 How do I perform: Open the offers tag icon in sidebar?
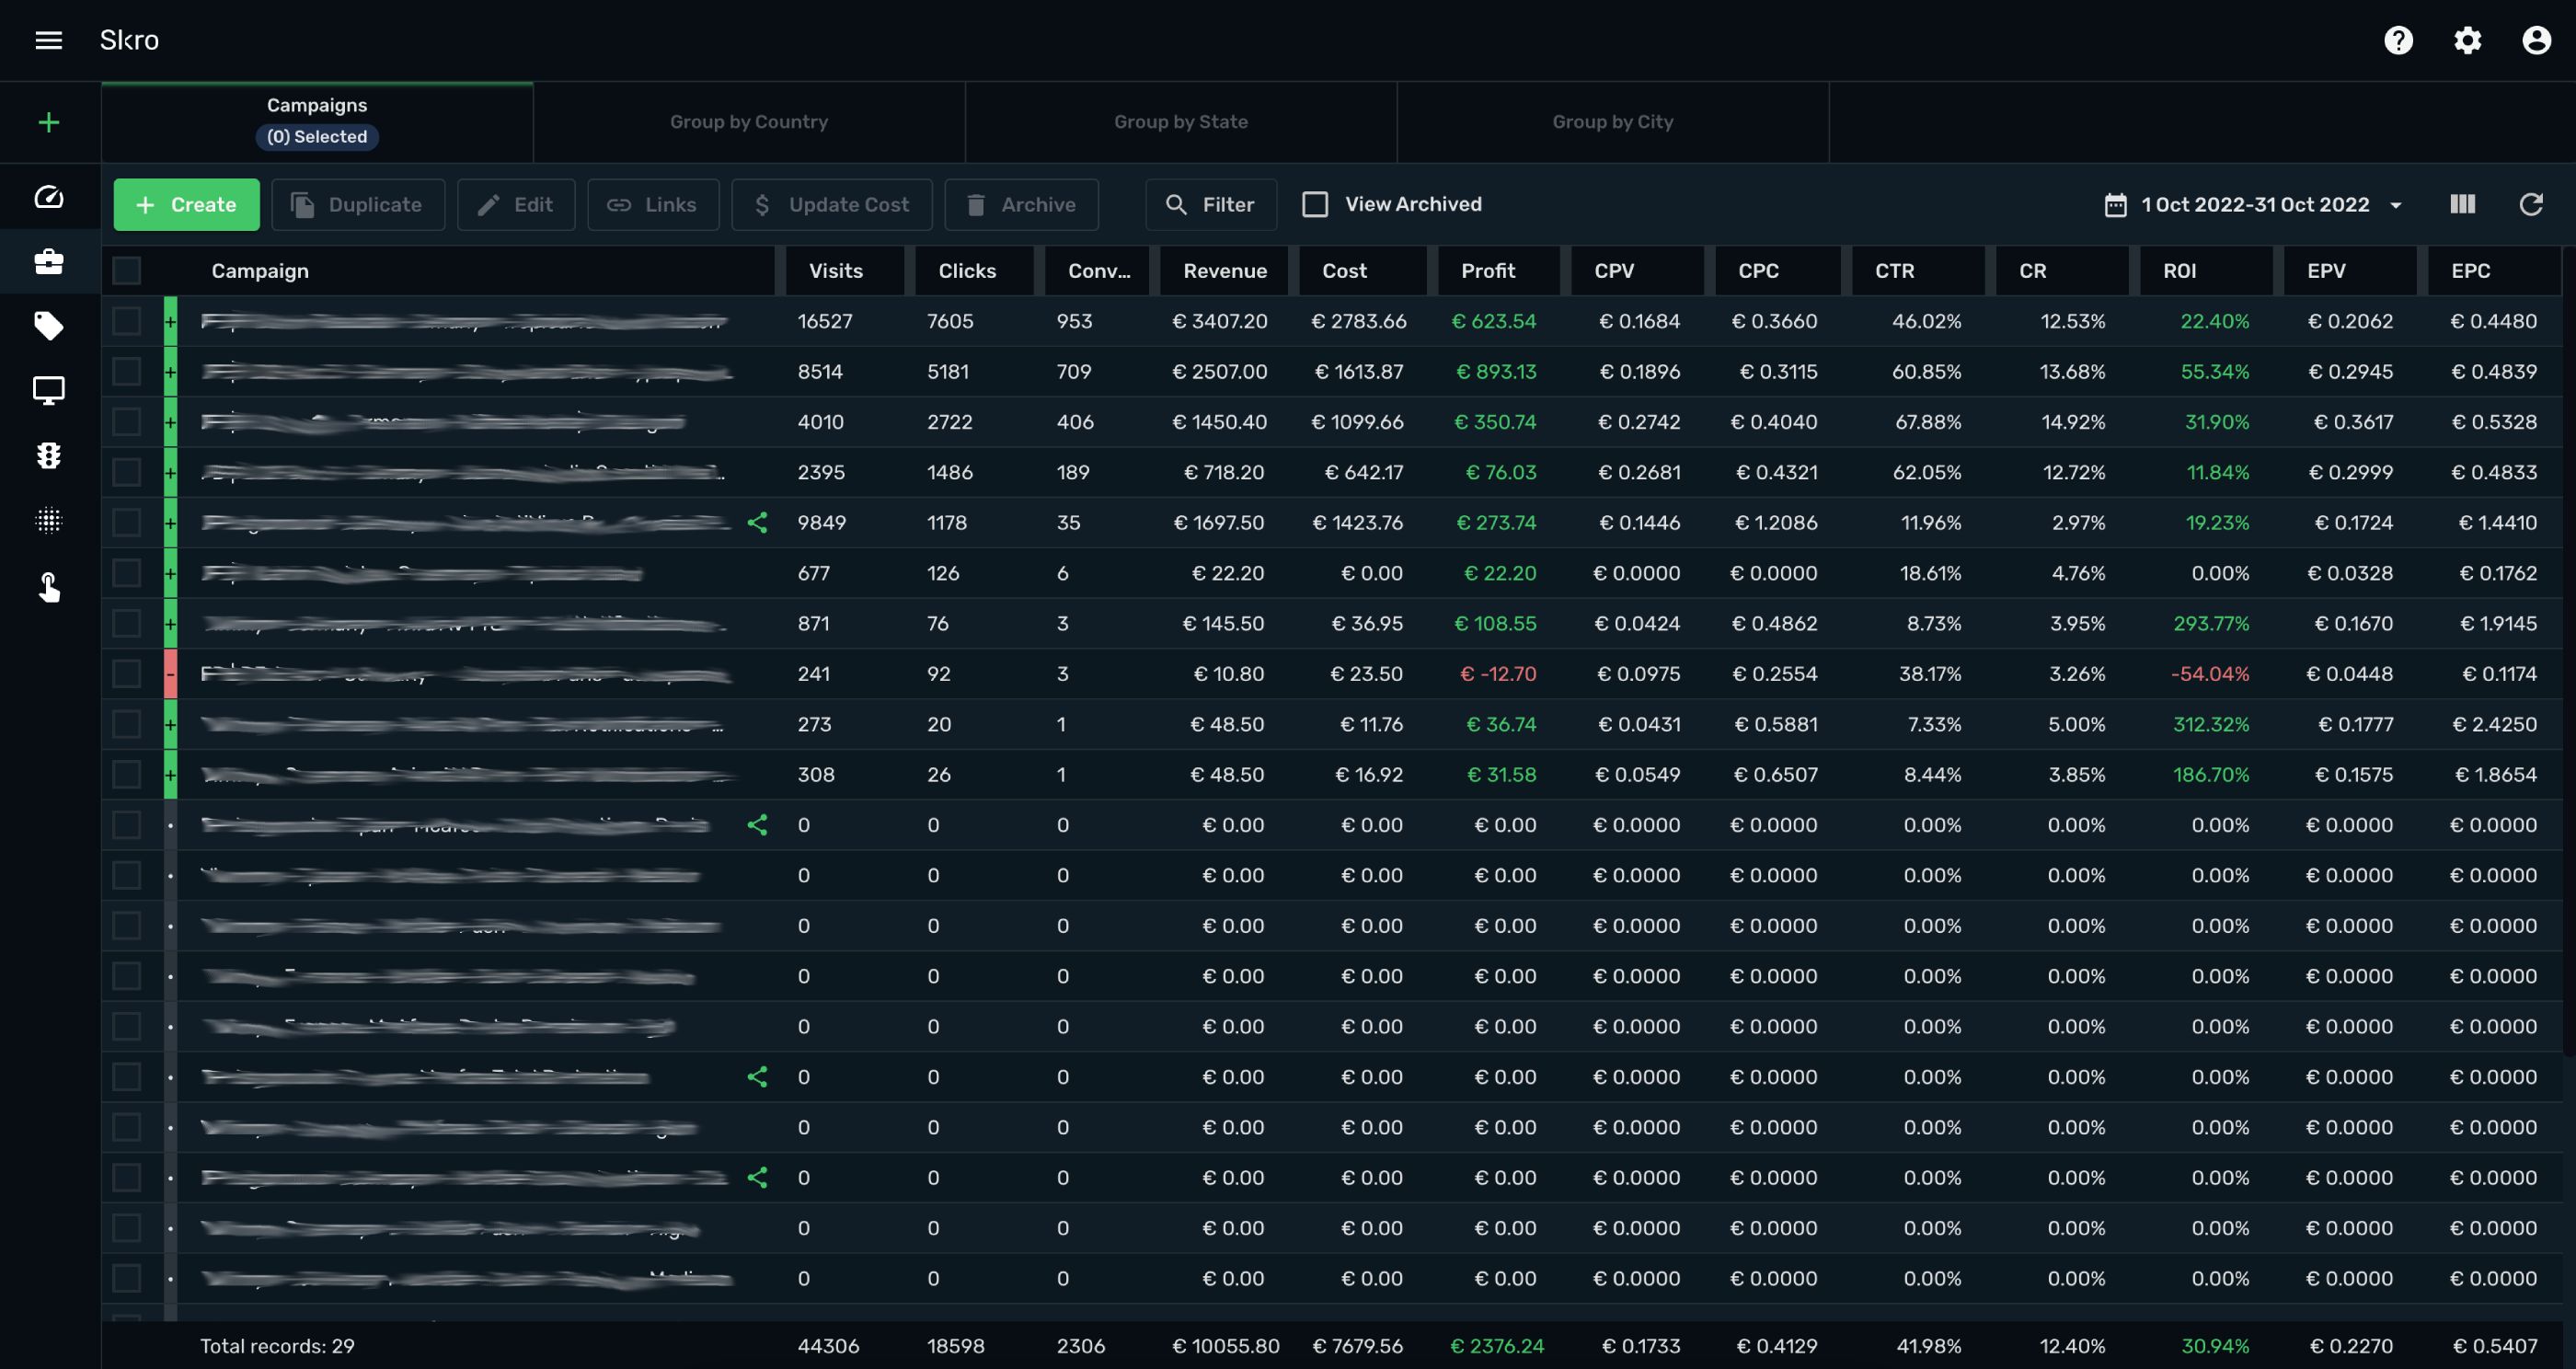[48, 325]
